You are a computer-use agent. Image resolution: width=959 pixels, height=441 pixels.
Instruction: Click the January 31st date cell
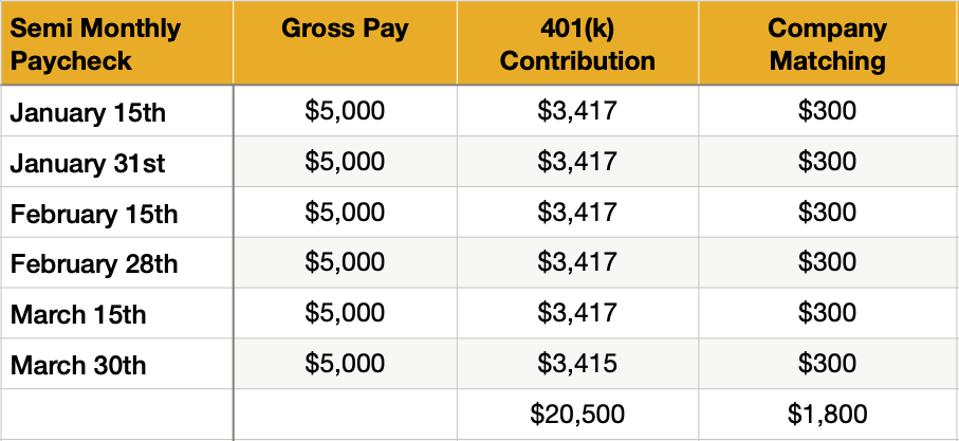pyautogui.click(x=88, y=163)
